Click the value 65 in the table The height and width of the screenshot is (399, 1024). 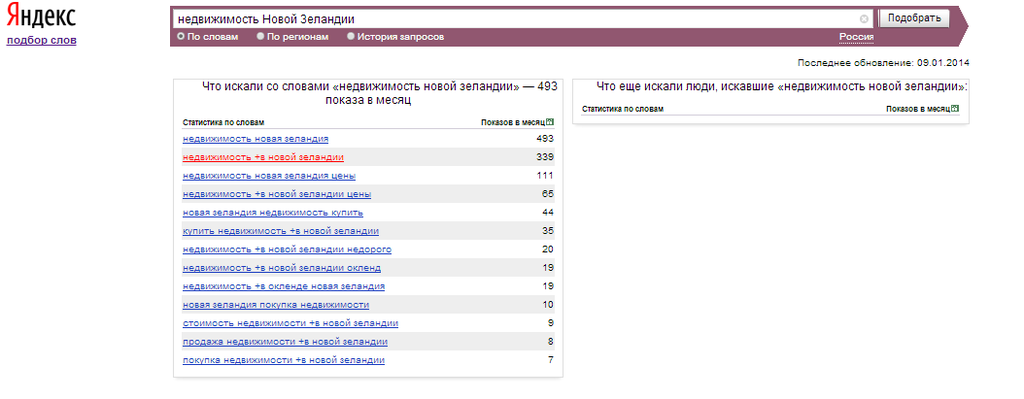[x=548, y=194]
